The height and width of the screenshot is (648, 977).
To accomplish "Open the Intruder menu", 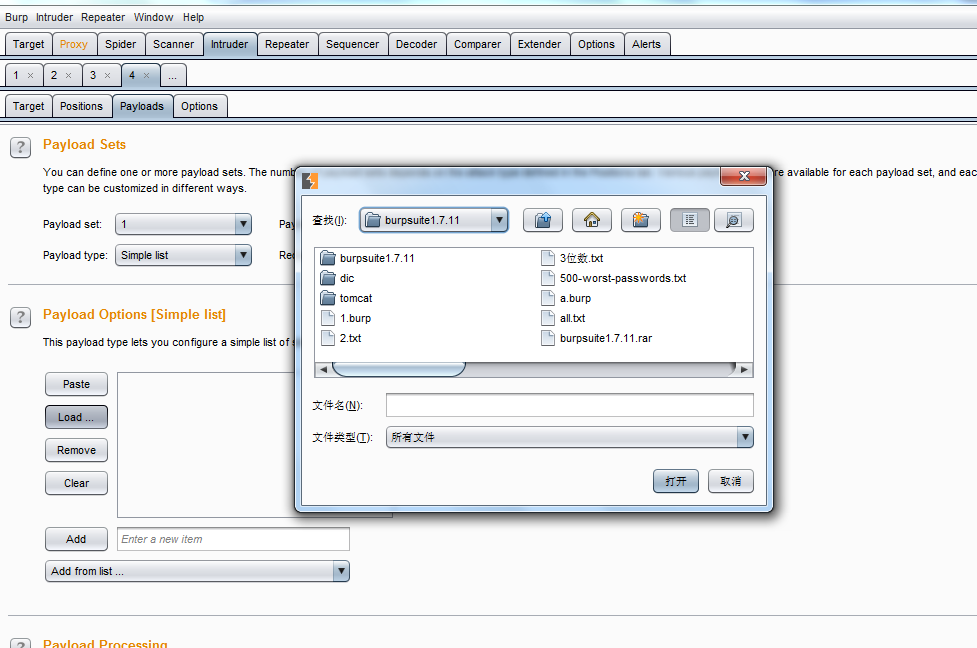I will (54, 17).
